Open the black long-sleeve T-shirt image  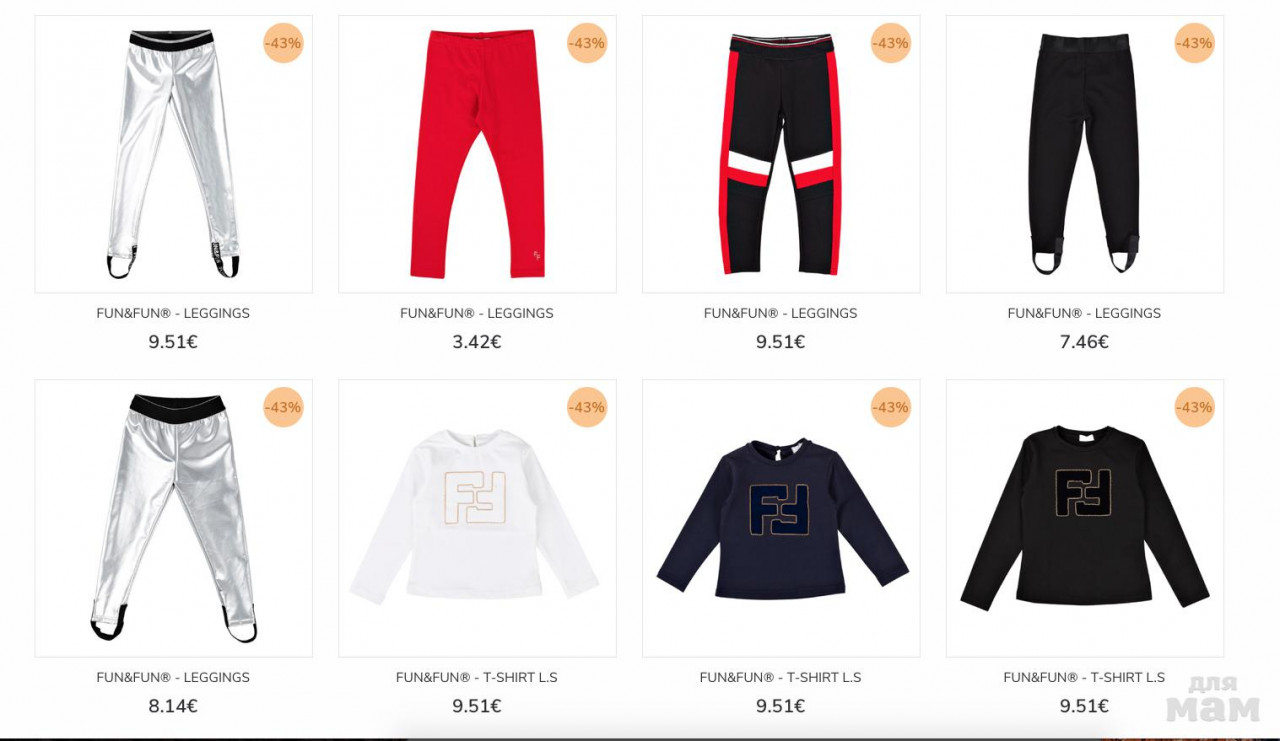pyautogui.click(x=1085, y=518)
